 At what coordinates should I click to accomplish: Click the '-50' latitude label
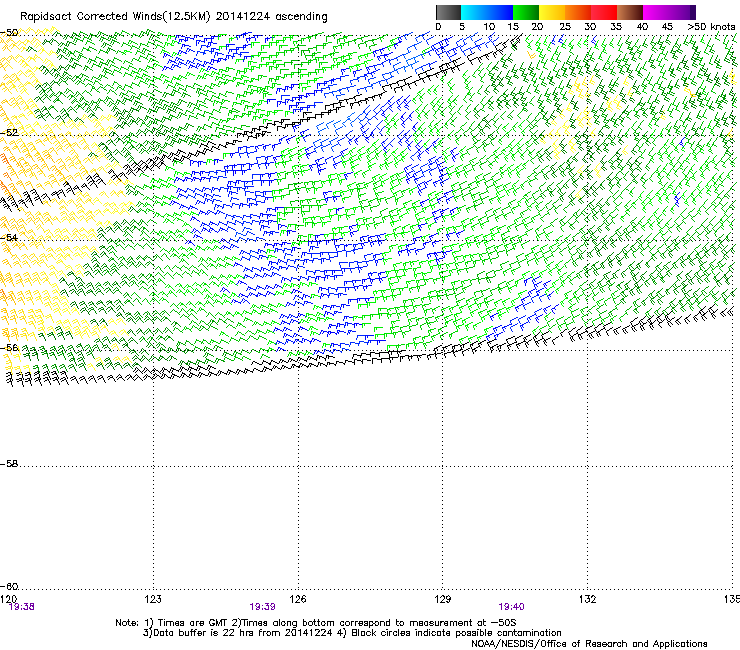click(x=9, y=33)
